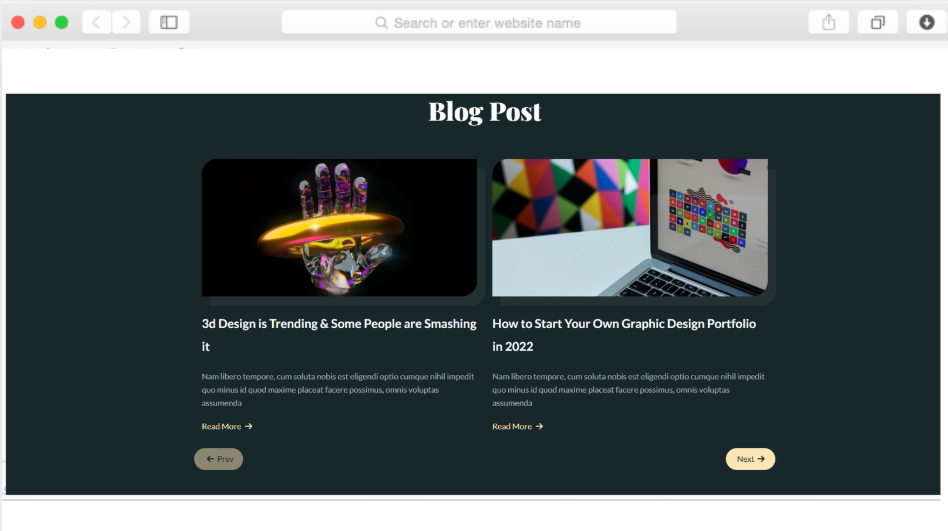Click the Prev pagination button

[x=218, y=459]
